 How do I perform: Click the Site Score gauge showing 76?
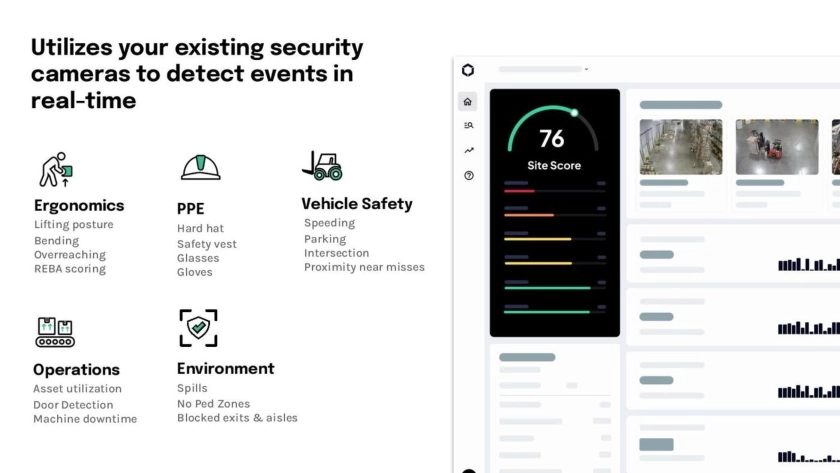coord(553,138)
